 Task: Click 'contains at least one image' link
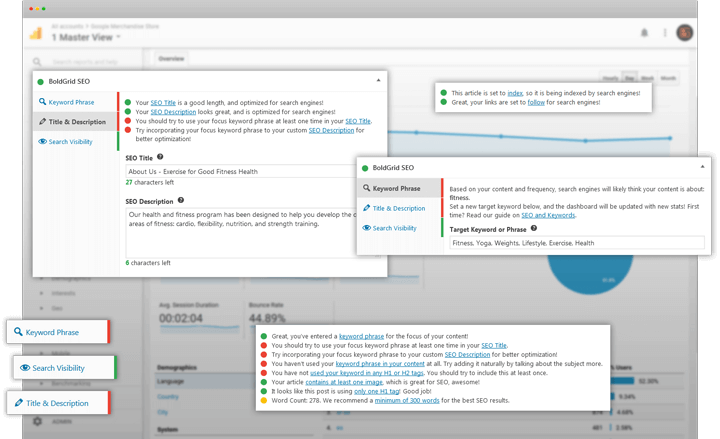coord(344,382)
